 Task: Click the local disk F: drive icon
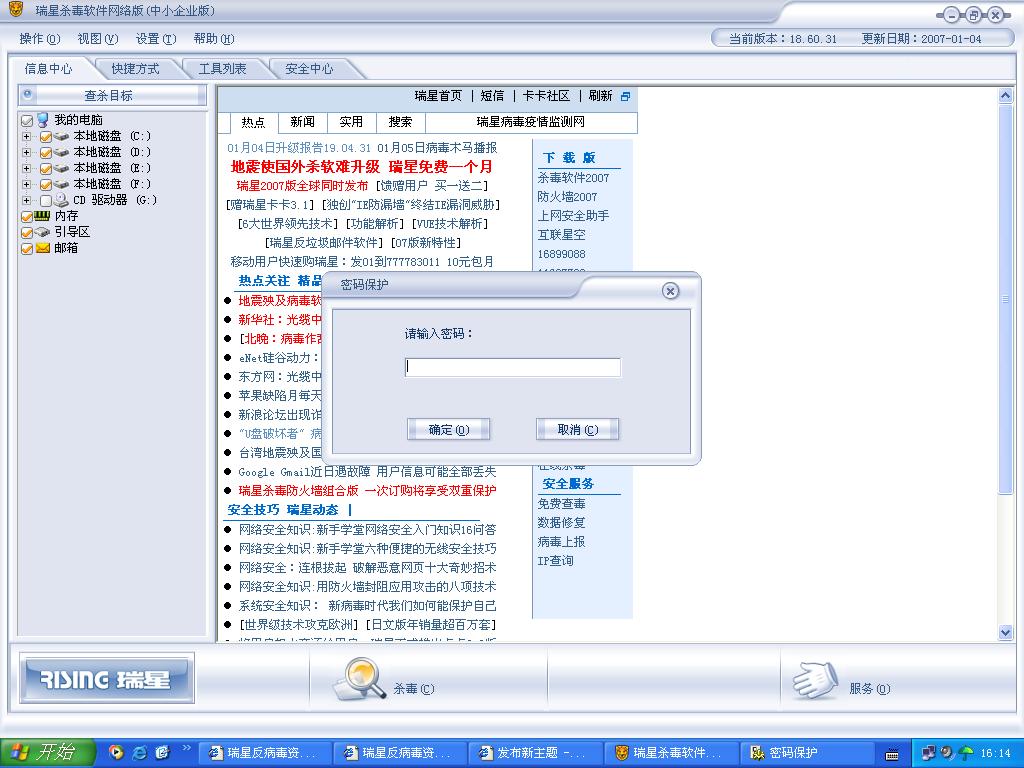[x=61, y=184]
